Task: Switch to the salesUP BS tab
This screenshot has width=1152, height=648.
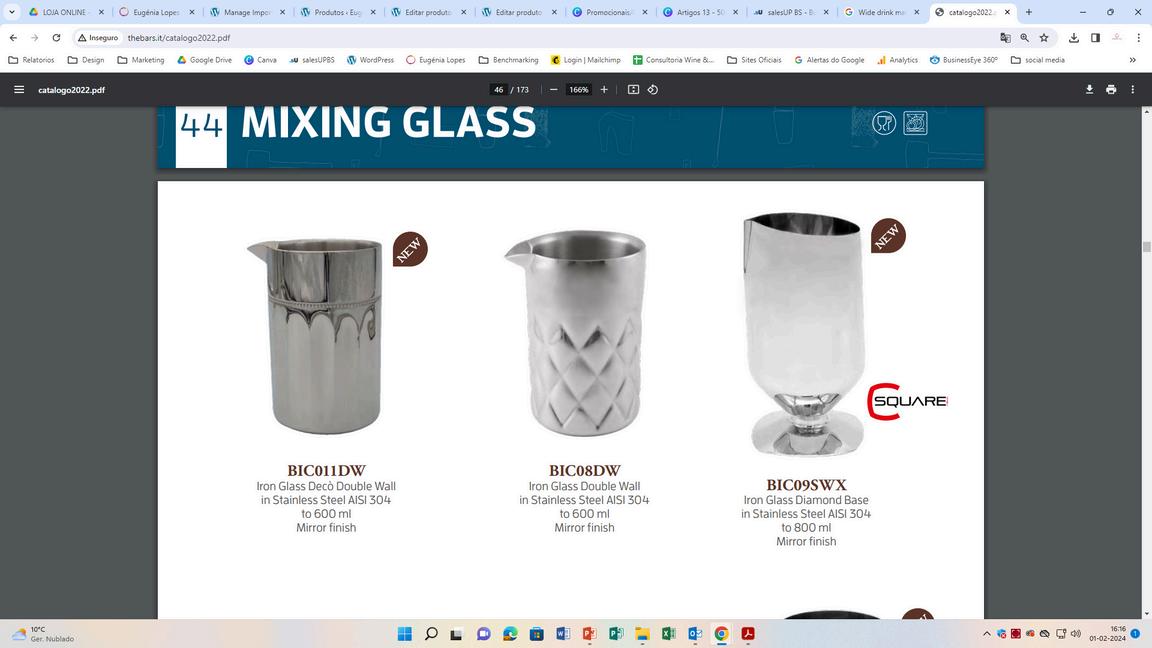Action: [x=791, y=12]
